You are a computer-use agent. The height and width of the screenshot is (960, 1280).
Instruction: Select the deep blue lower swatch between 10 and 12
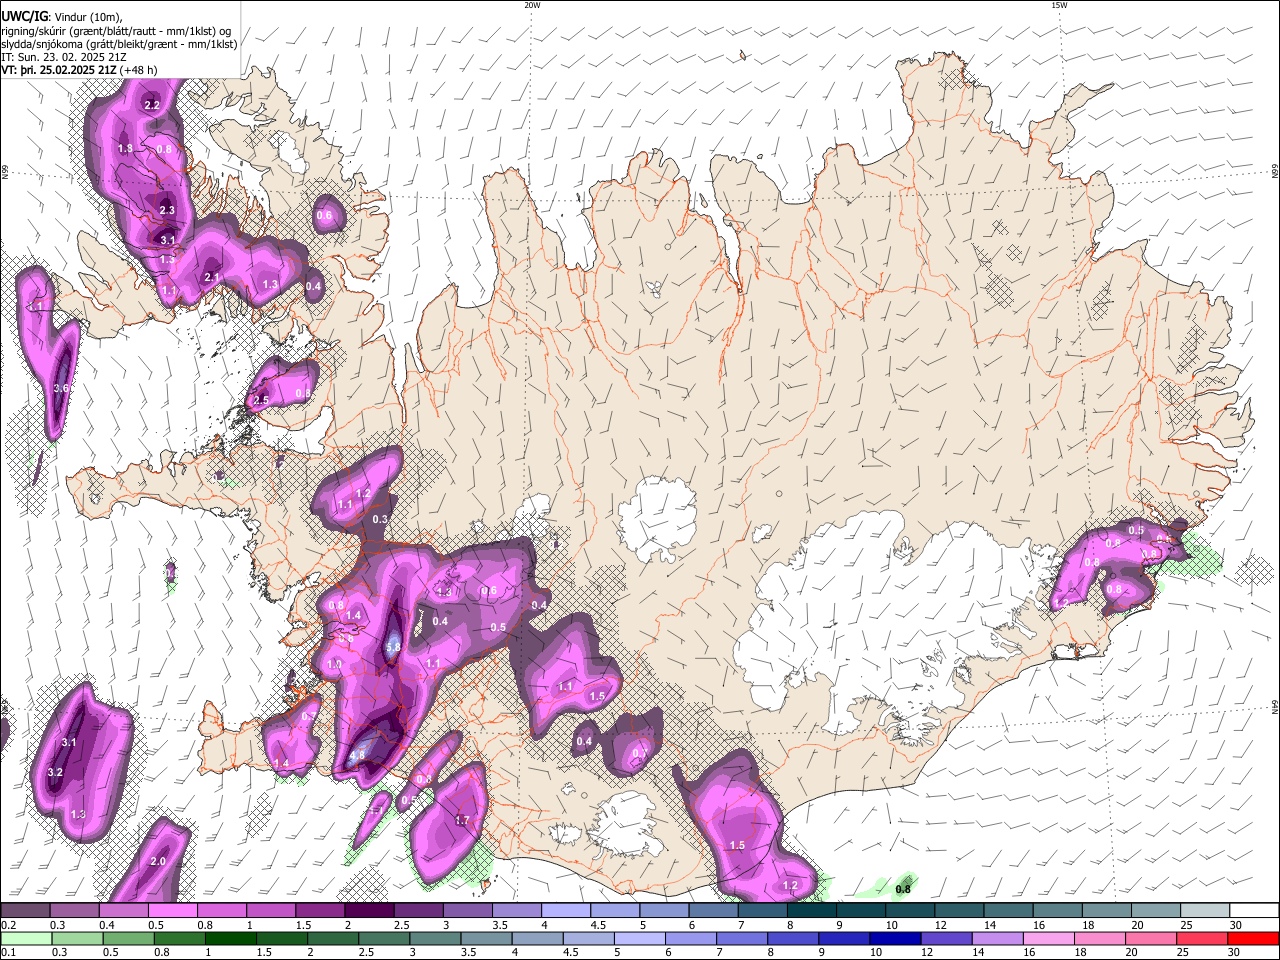pyautogui.click(x=895, y=938)
